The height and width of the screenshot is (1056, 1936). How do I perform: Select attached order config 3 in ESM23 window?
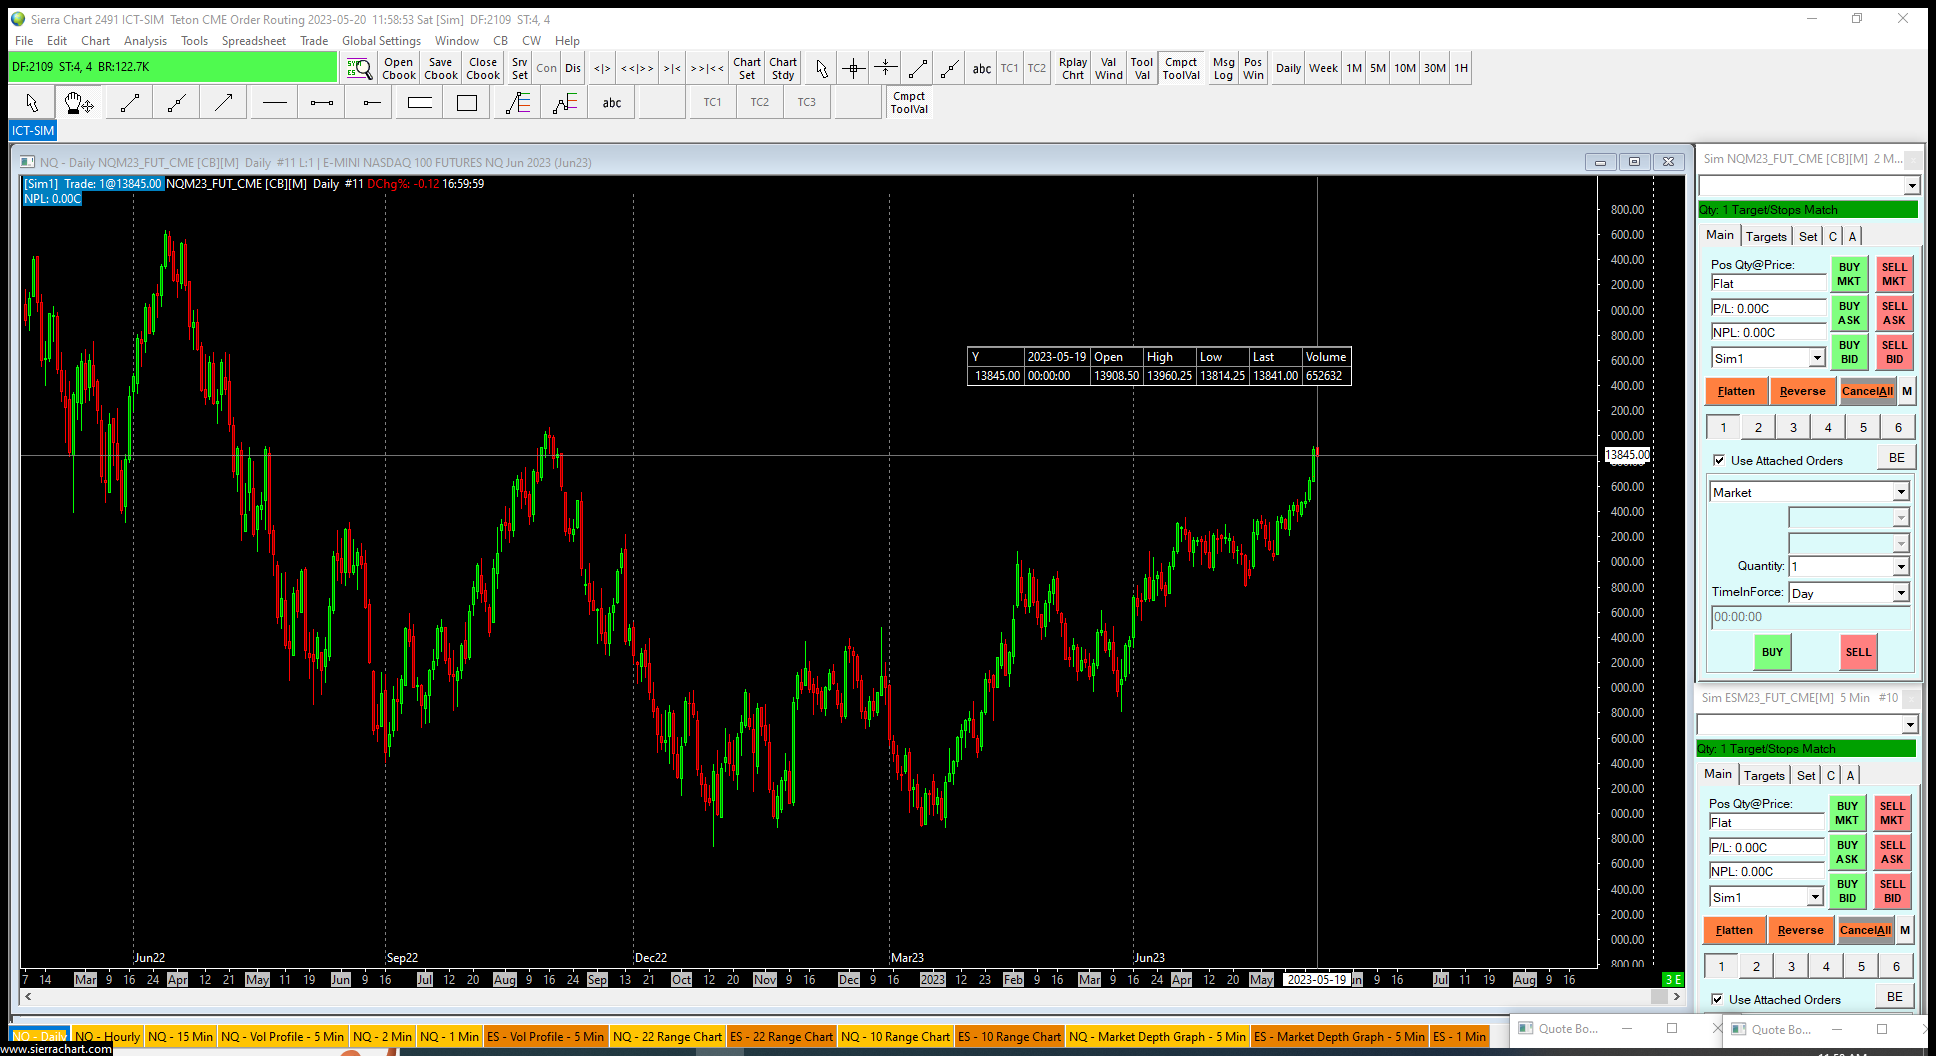[1791, 966]
